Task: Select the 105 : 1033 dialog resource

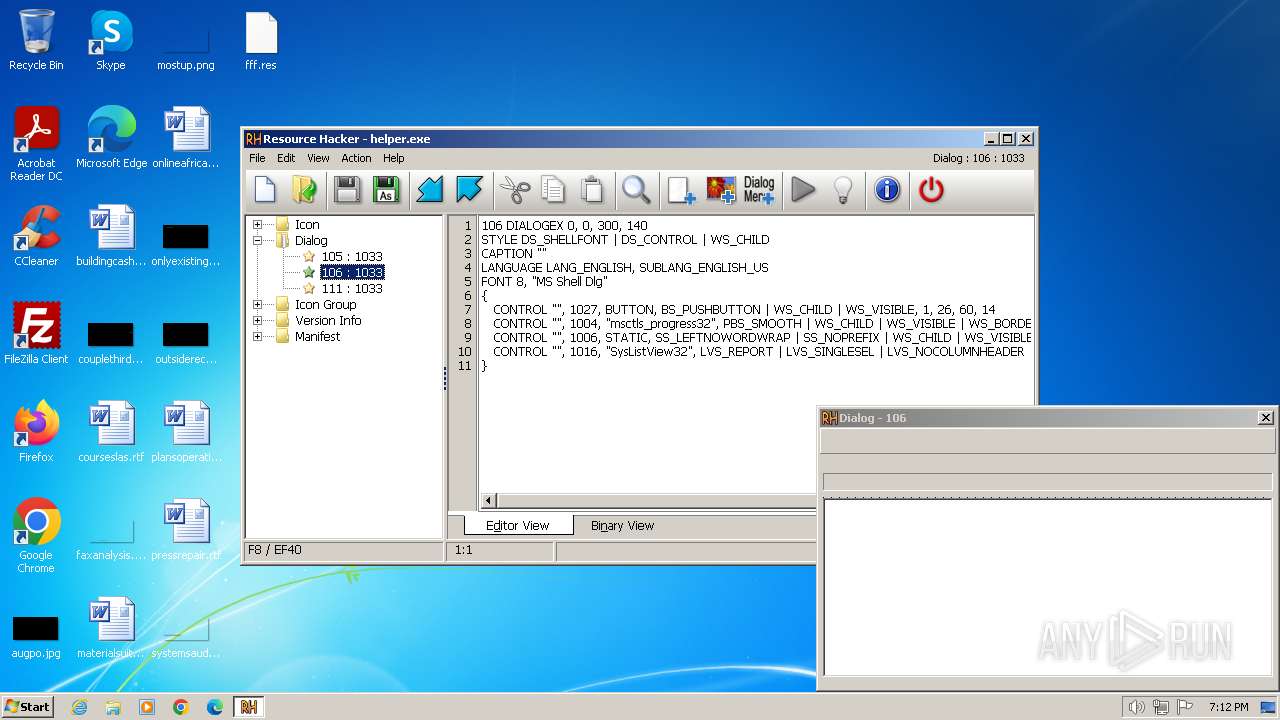Action: pyautogui.click(x=351, y=257)
